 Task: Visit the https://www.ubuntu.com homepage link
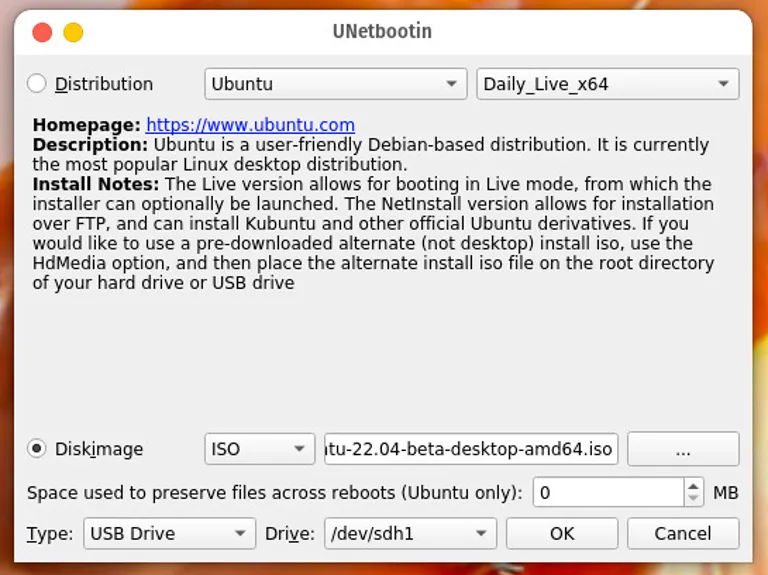click(x=250, y=125)
